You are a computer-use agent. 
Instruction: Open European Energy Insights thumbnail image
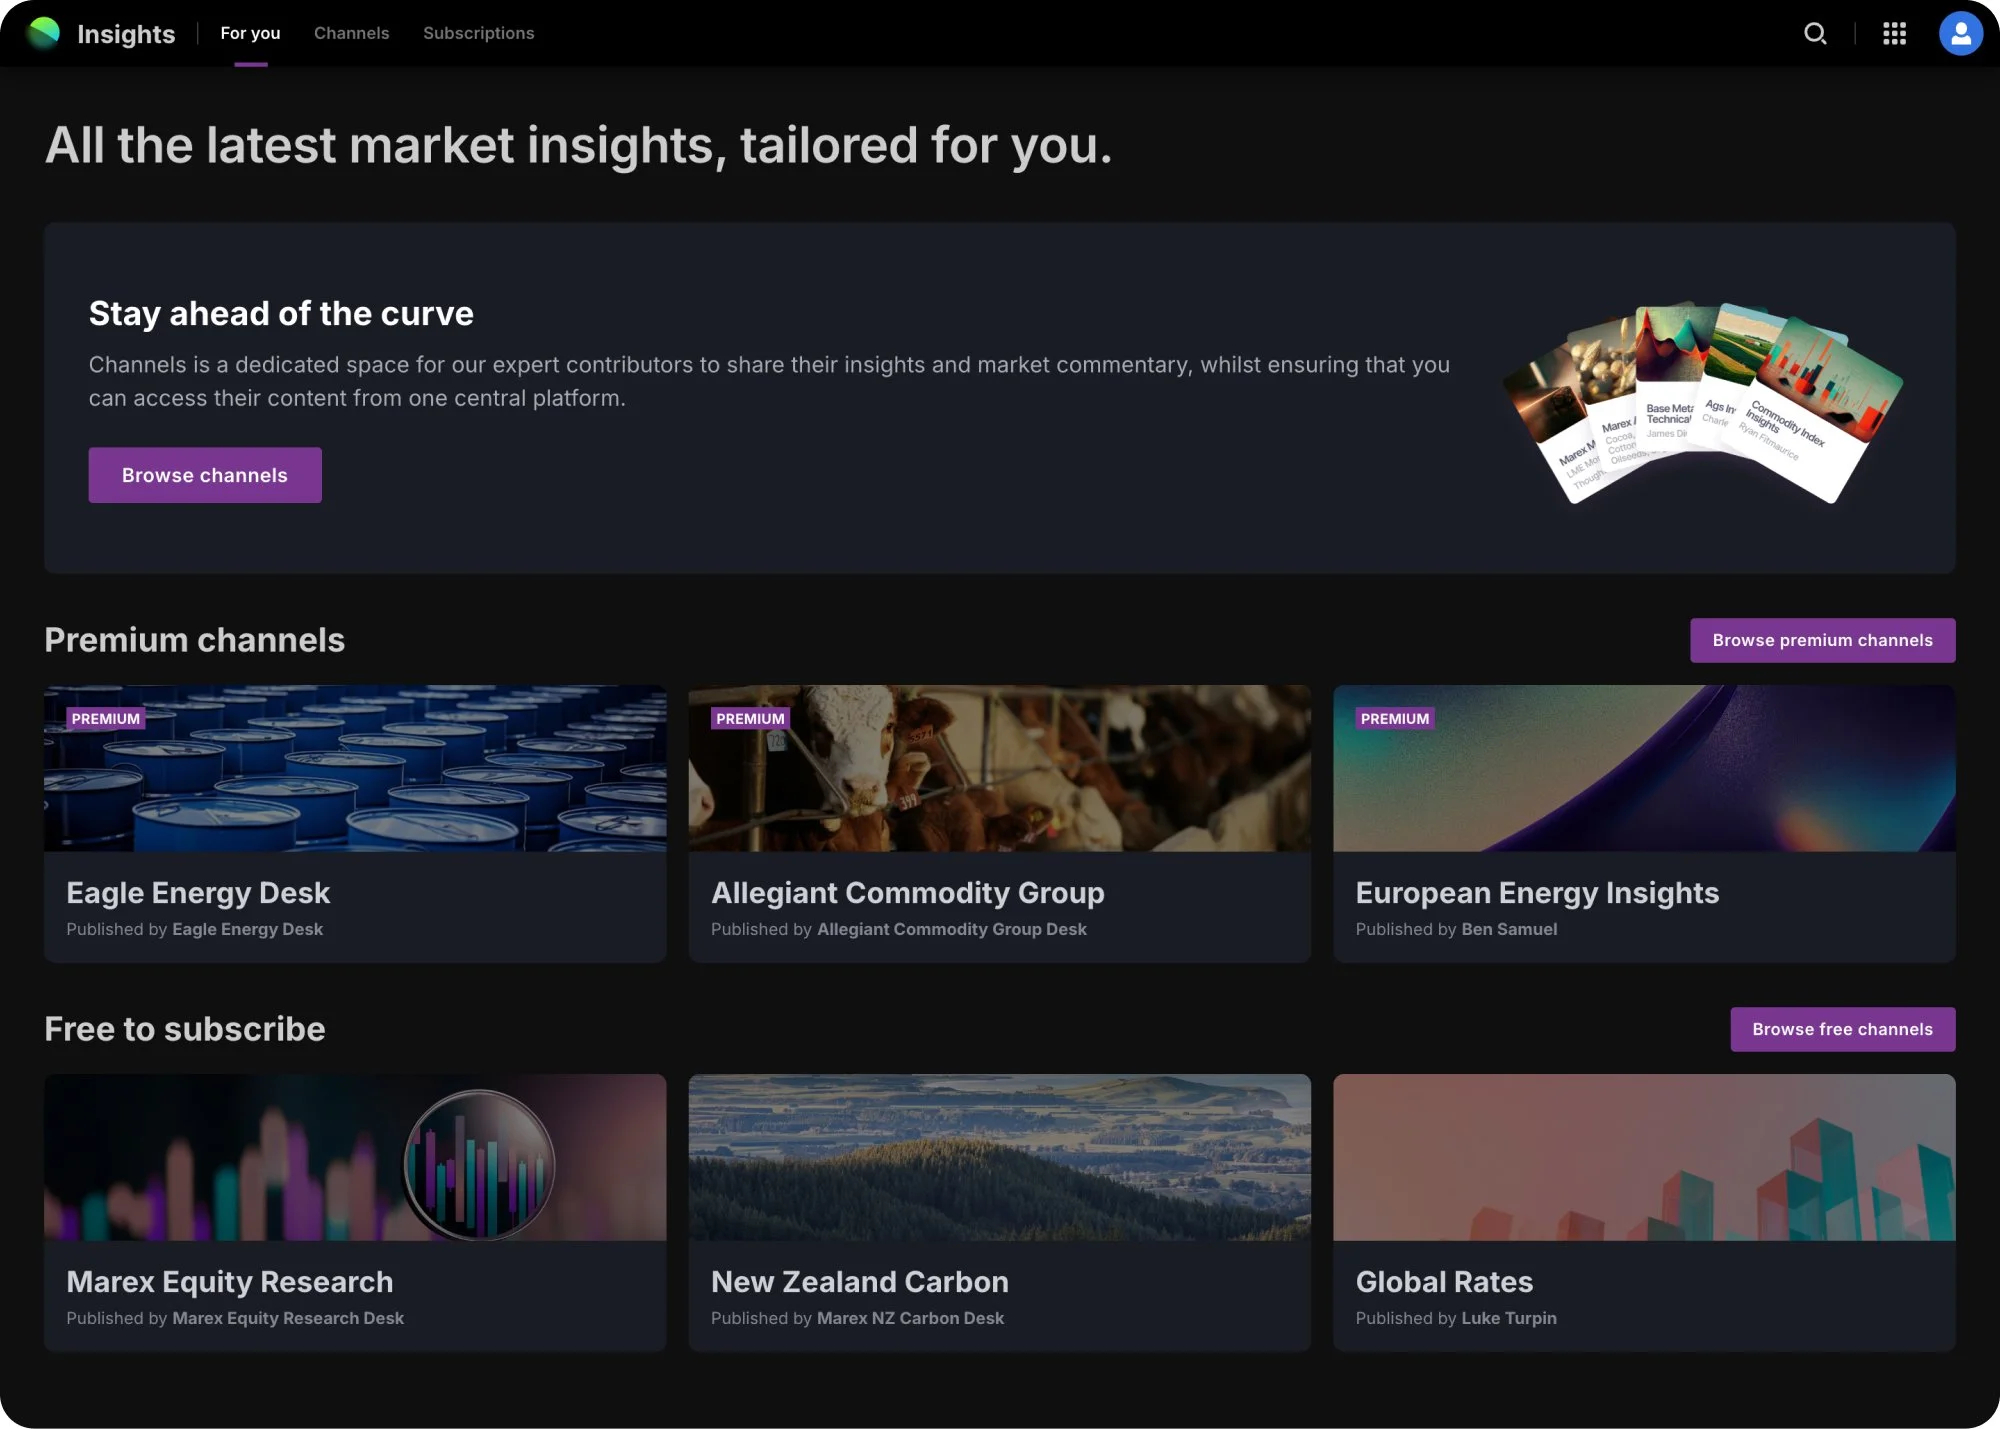pos(1644,768)
